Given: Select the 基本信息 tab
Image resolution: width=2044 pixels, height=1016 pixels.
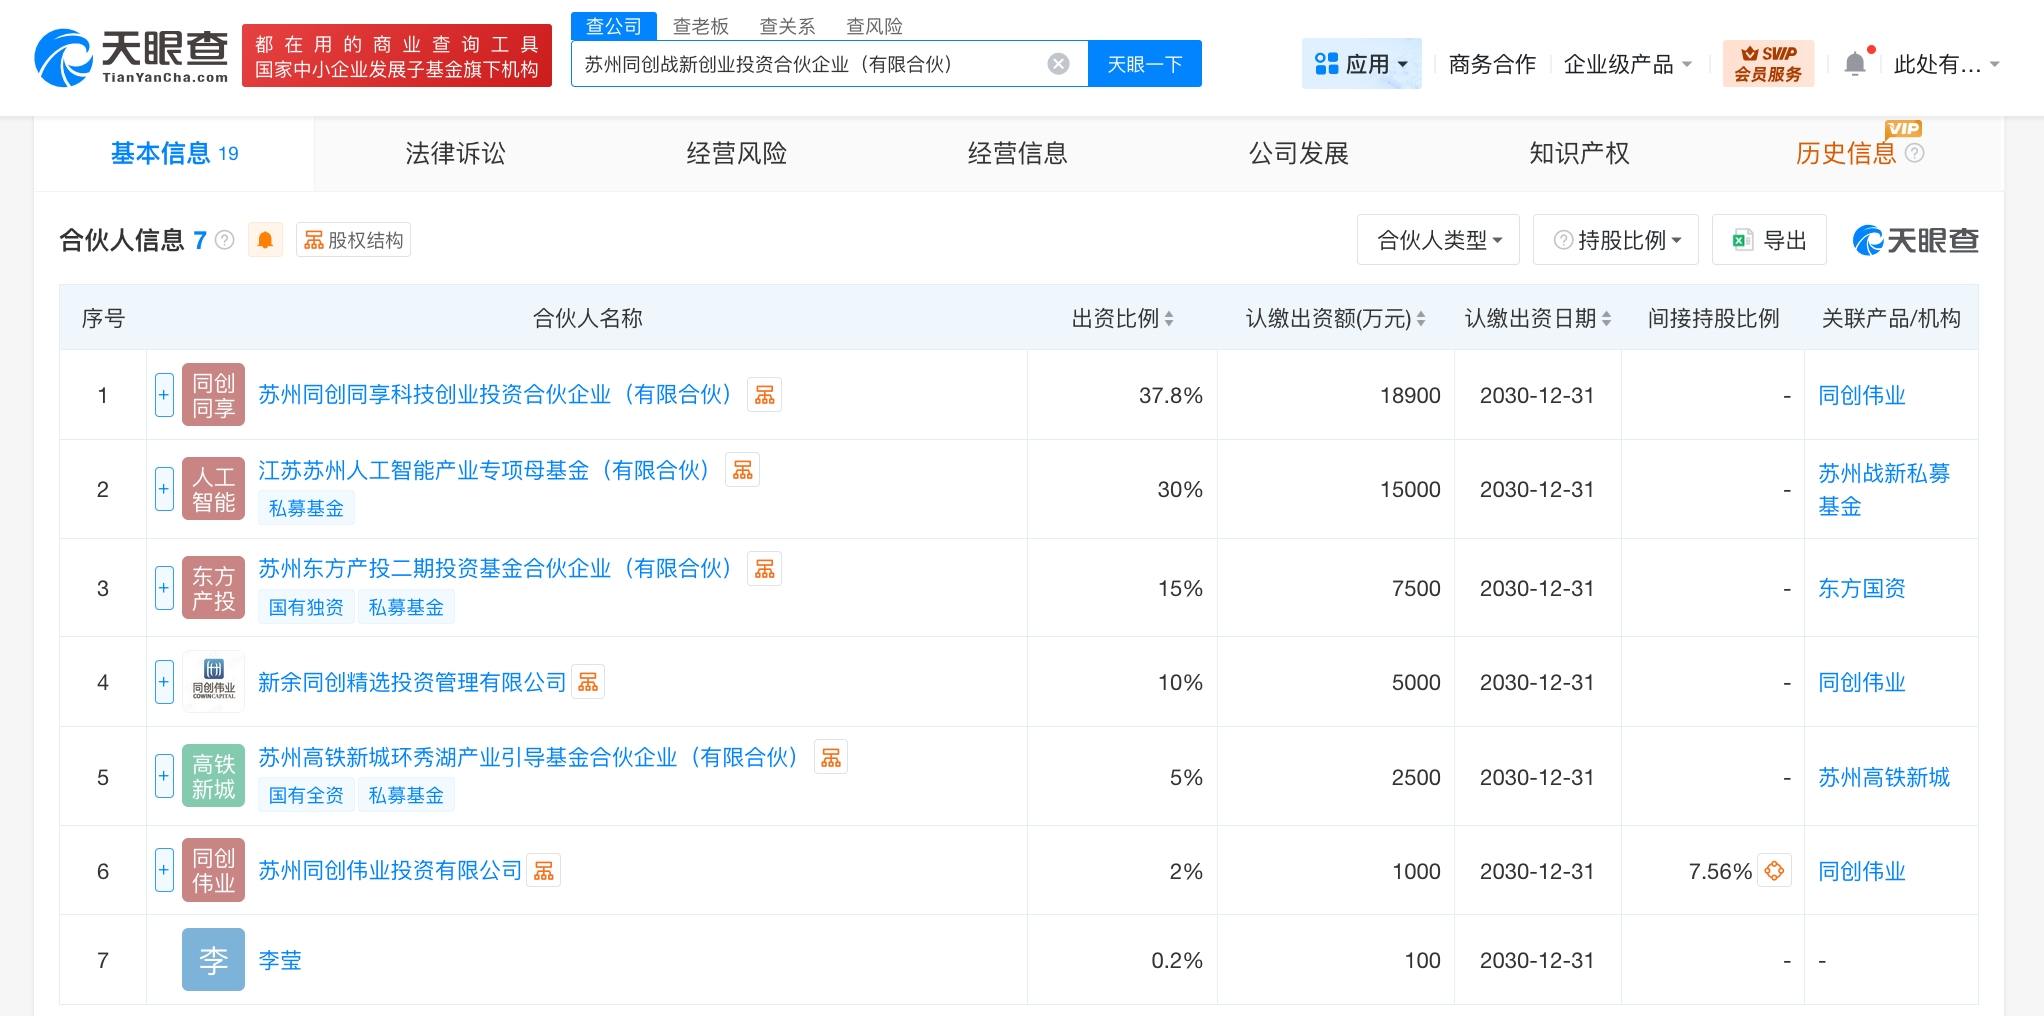Looking at the screenshot, I should [x=174, y=153].
